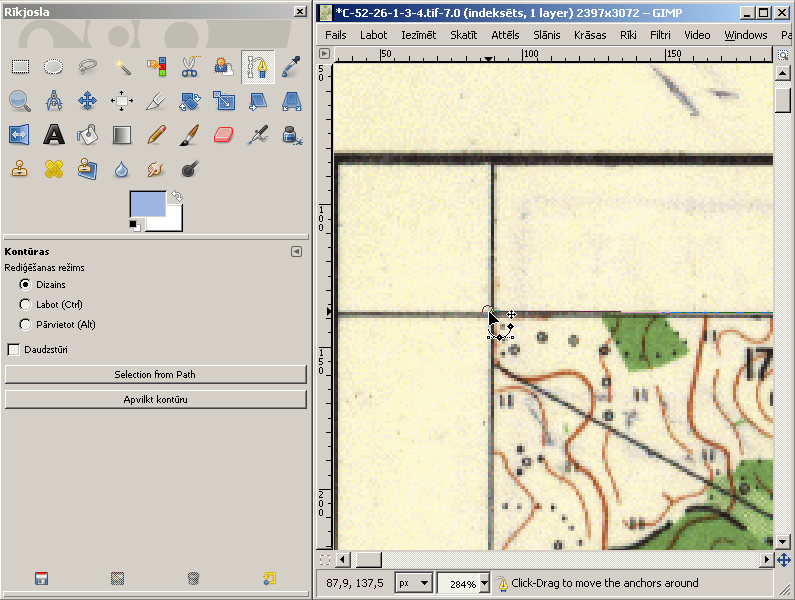Select the Ellipse Select tool
795x600 pixels.
coord(54,66)
